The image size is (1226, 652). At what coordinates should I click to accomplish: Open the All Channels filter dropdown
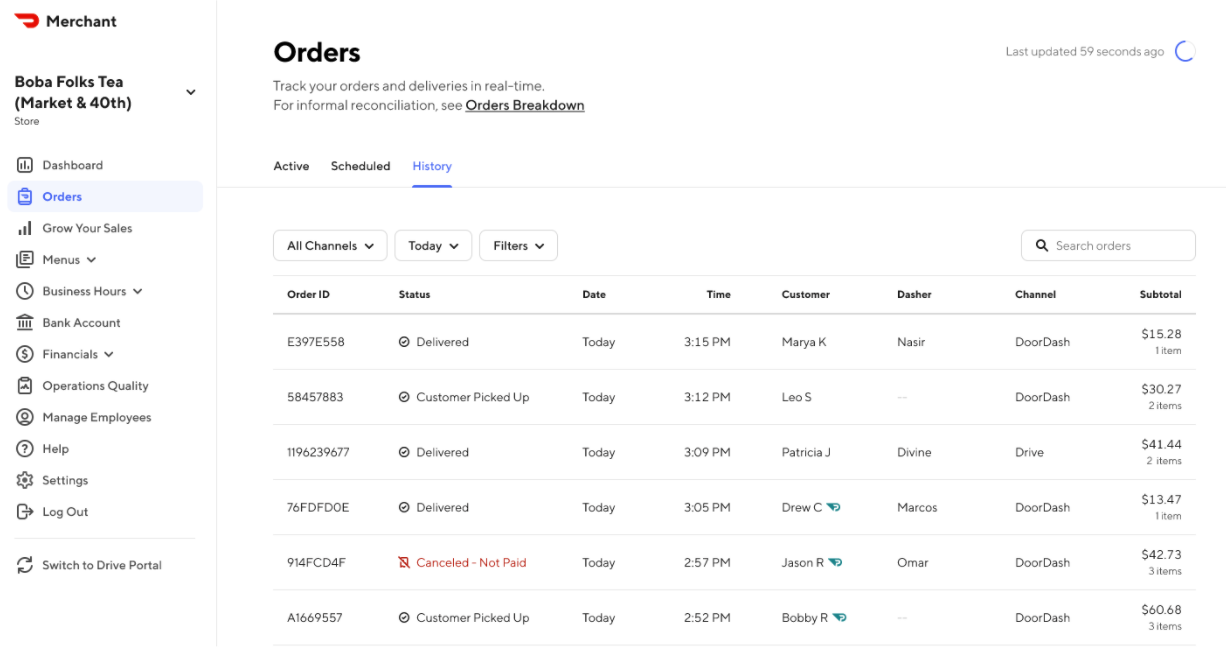coord(330,245)
